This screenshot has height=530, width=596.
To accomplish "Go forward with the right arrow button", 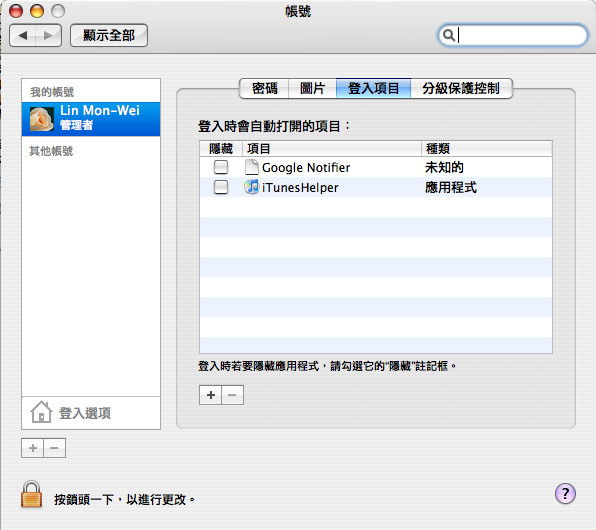I will 49,36.
